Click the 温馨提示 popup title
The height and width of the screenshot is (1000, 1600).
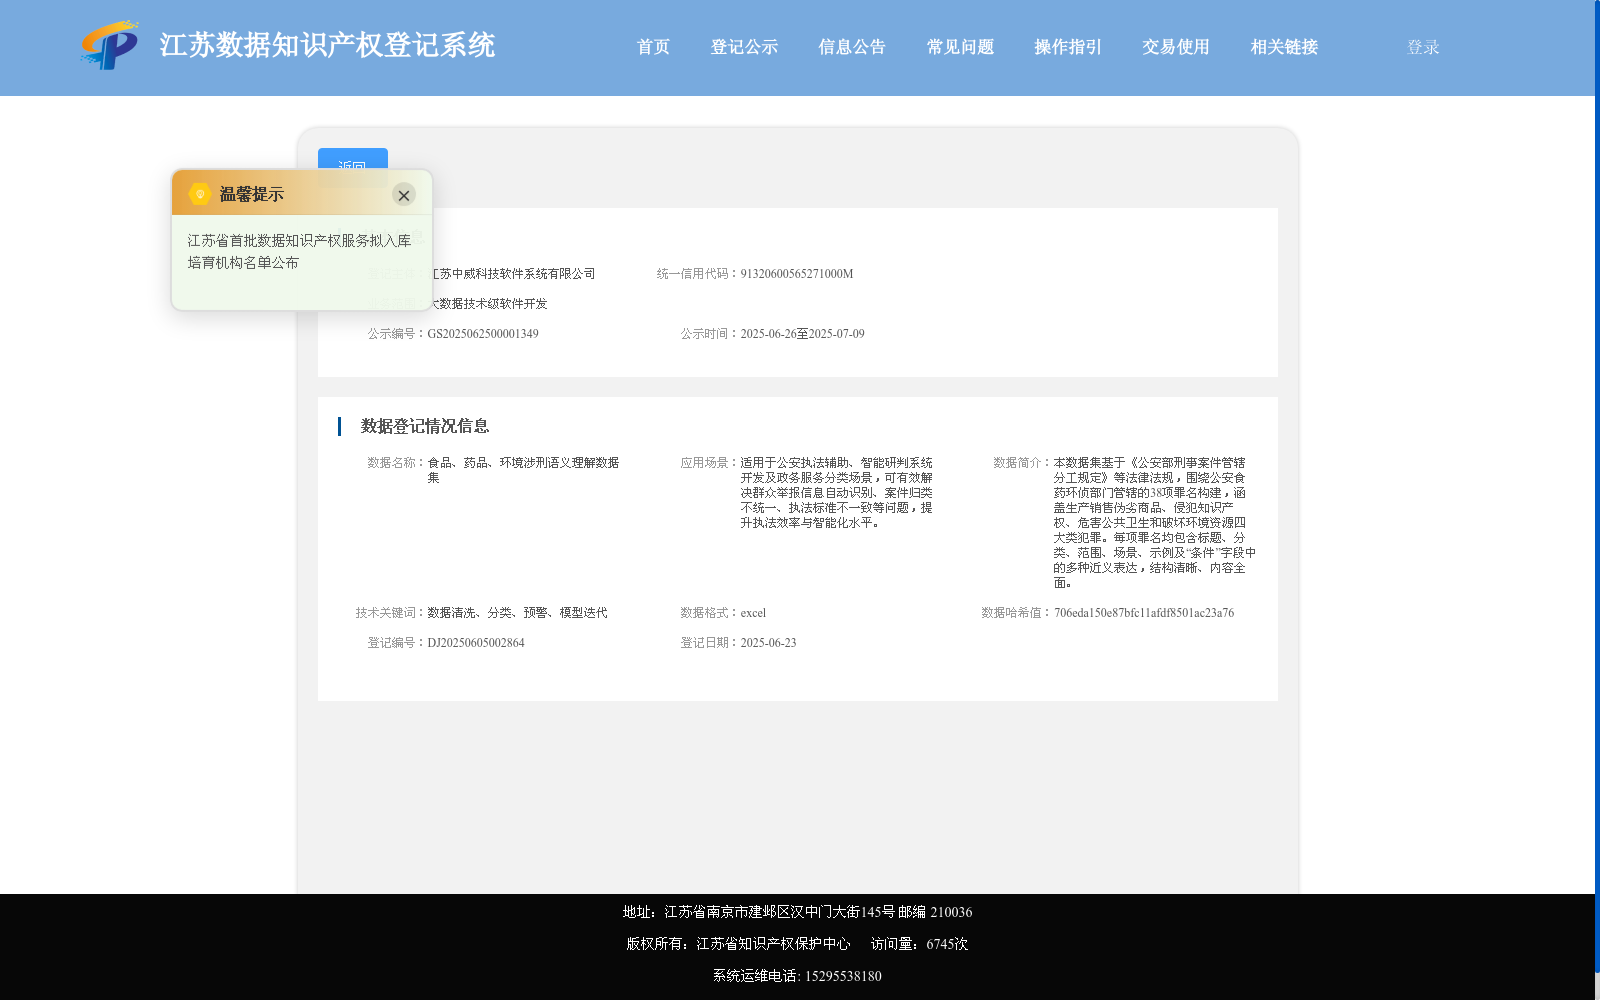[x=251, y=195]
